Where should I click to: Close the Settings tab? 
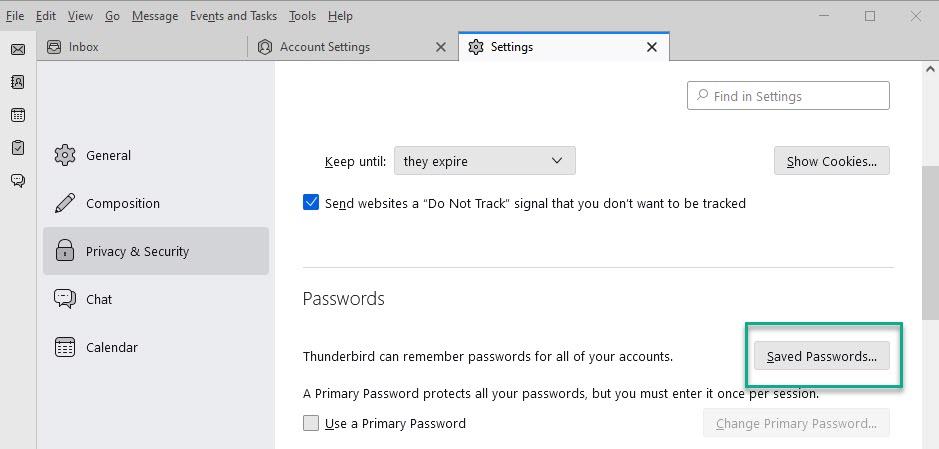(x=652, y=47)
